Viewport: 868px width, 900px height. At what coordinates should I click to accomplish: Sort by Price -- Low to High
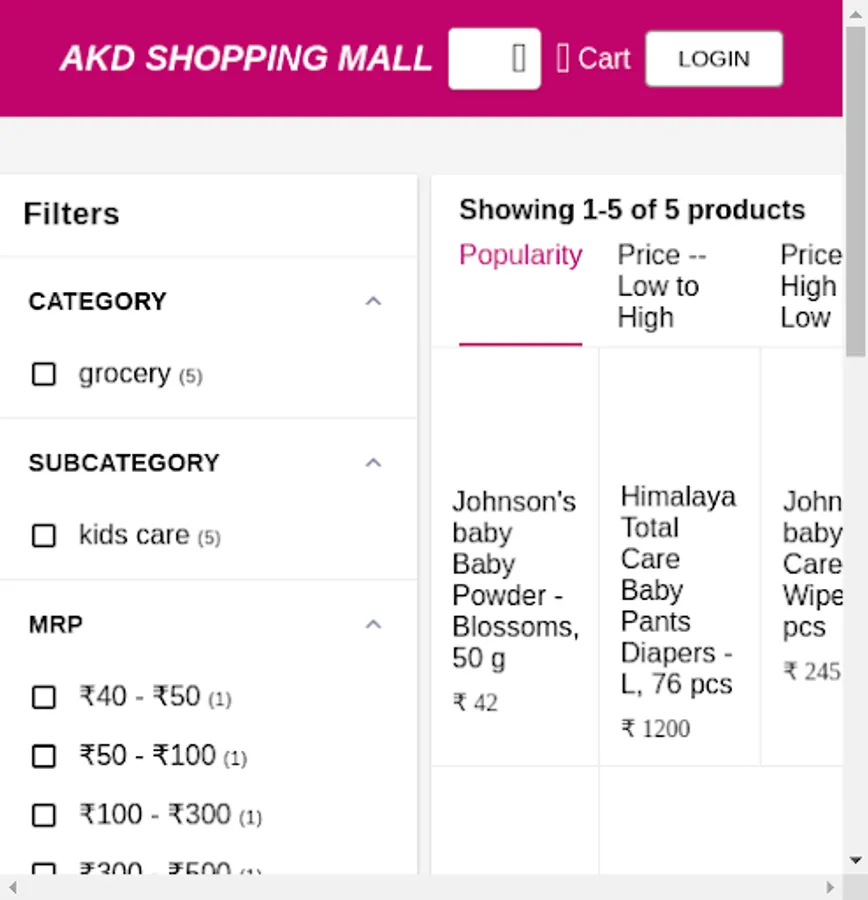pyautogui.click(x=660, y=286)
